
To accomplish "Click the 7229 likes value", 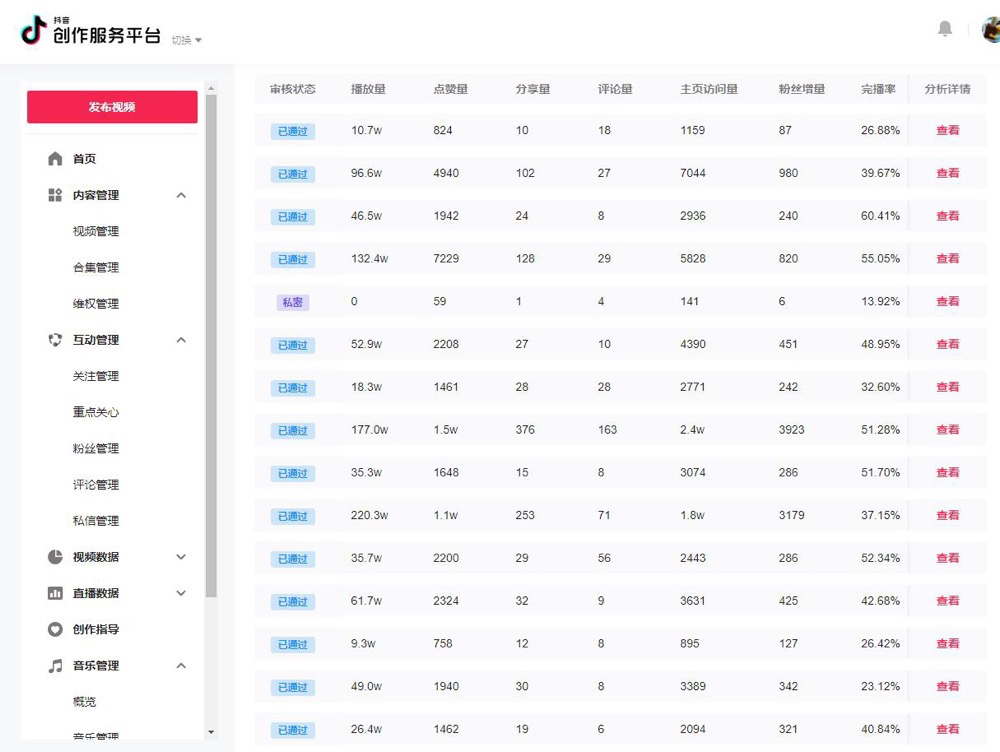I will [x=446, y=258].
